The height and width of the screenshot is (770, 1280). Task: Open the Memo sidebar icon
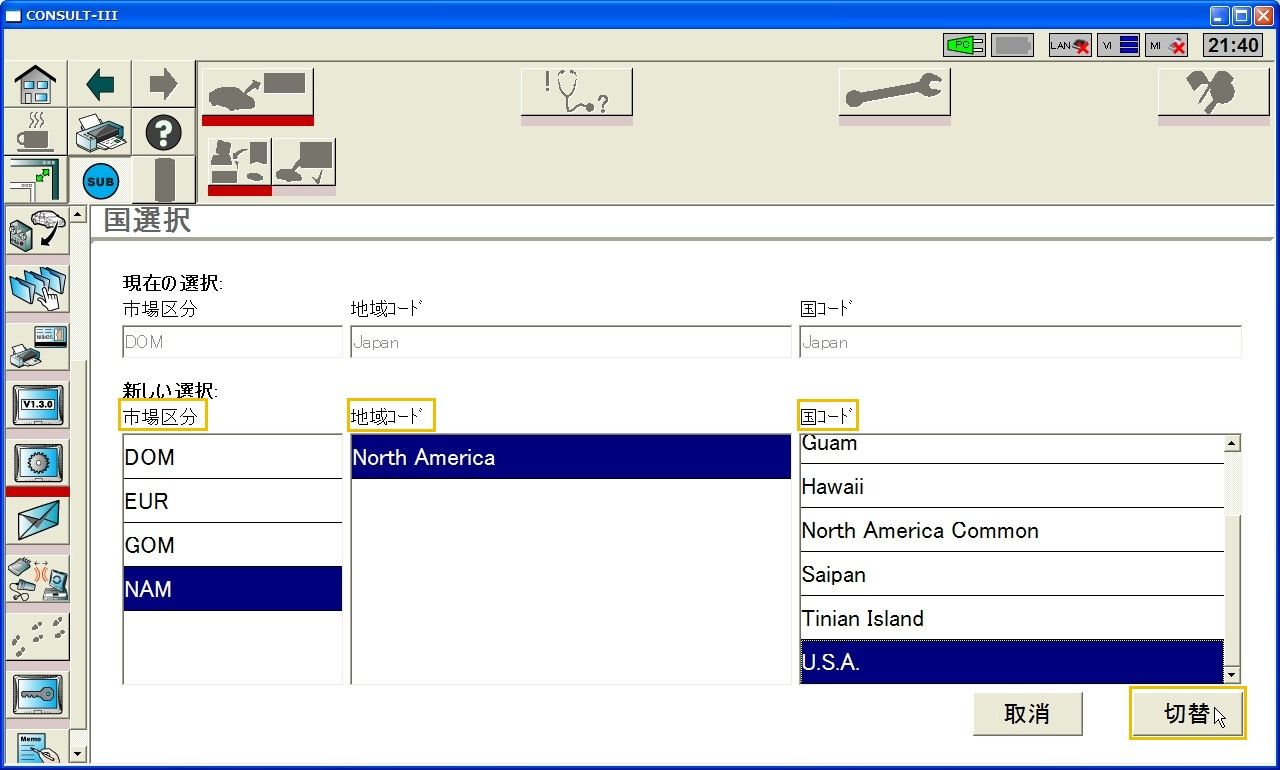click(x=38, y=746)
